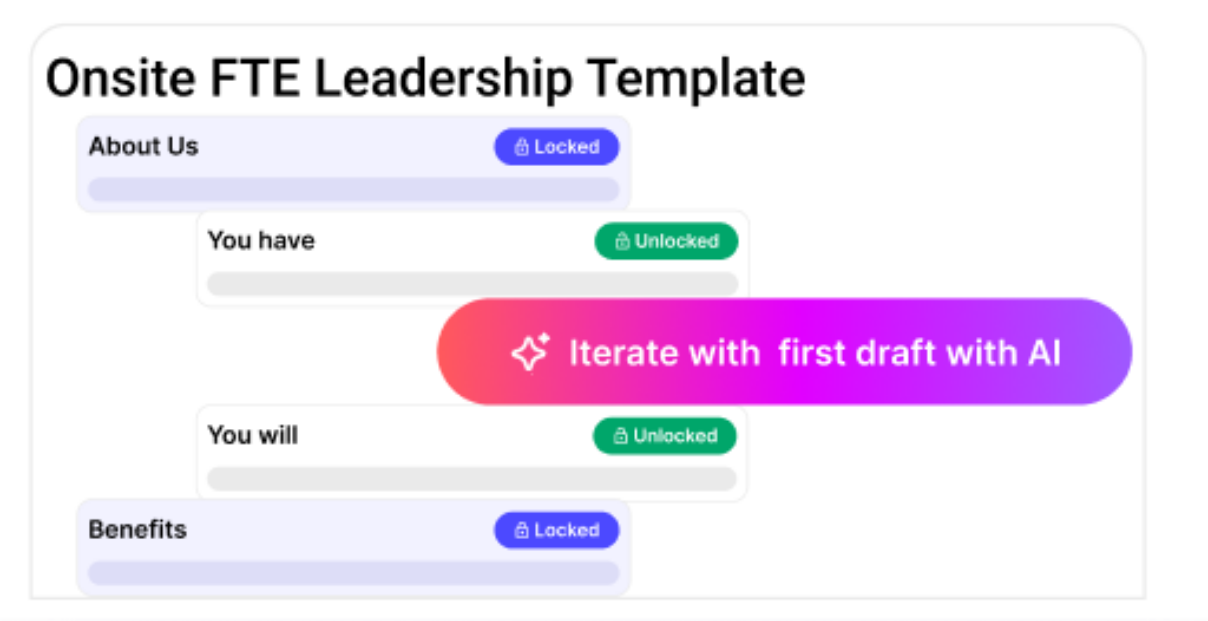Click the open padlock icon beside You will
This screenshot has width=1208, height=621.
621,436
